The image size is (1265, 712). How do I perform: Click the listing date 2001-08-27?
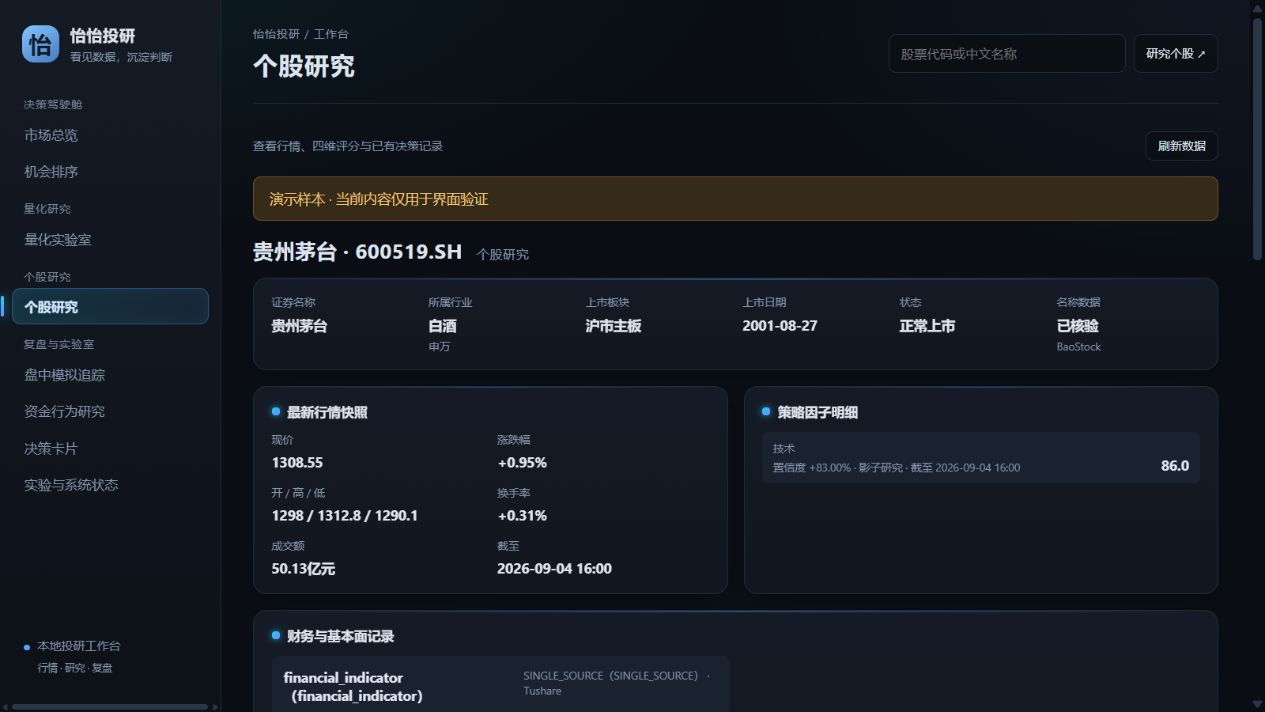coord(779,326)
